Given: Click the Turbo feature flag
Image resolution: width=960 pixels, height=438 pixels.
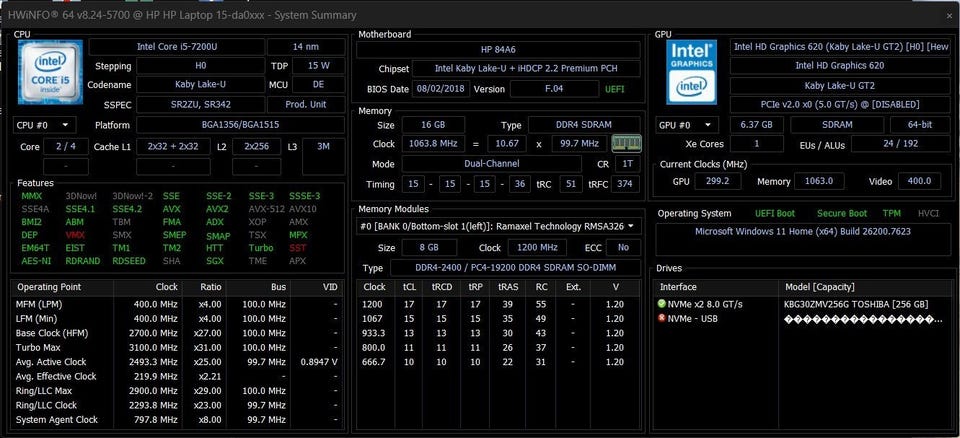Looking at the screenshot, I should 261,248.
